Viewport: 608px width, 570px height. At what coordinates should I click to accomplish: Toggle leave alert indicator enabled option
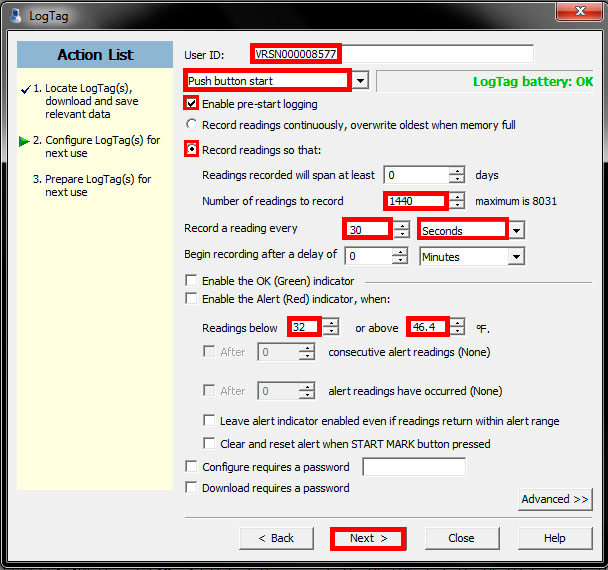pyautogui.click(x=210, y=421)
